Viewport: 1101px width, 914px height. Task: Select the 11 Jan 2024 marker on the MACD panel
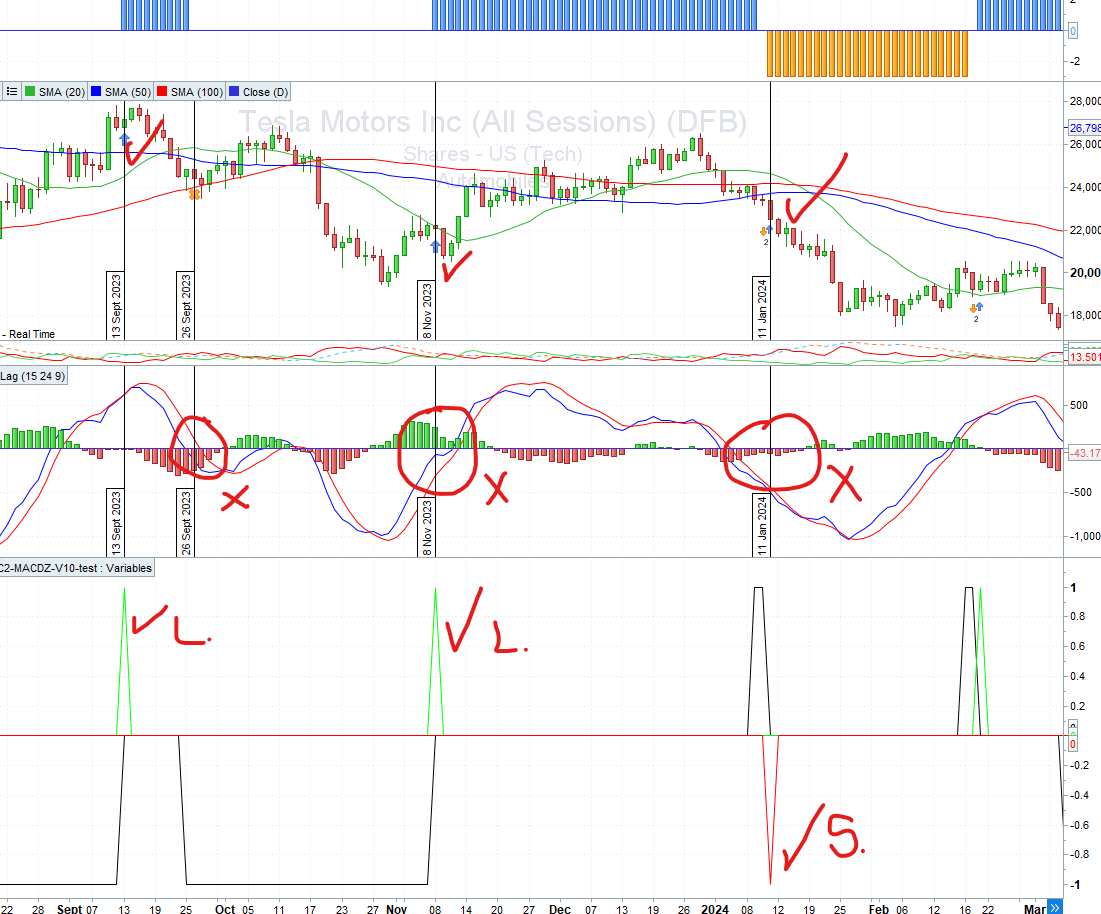pyautogui.click(x=762, y=525)
